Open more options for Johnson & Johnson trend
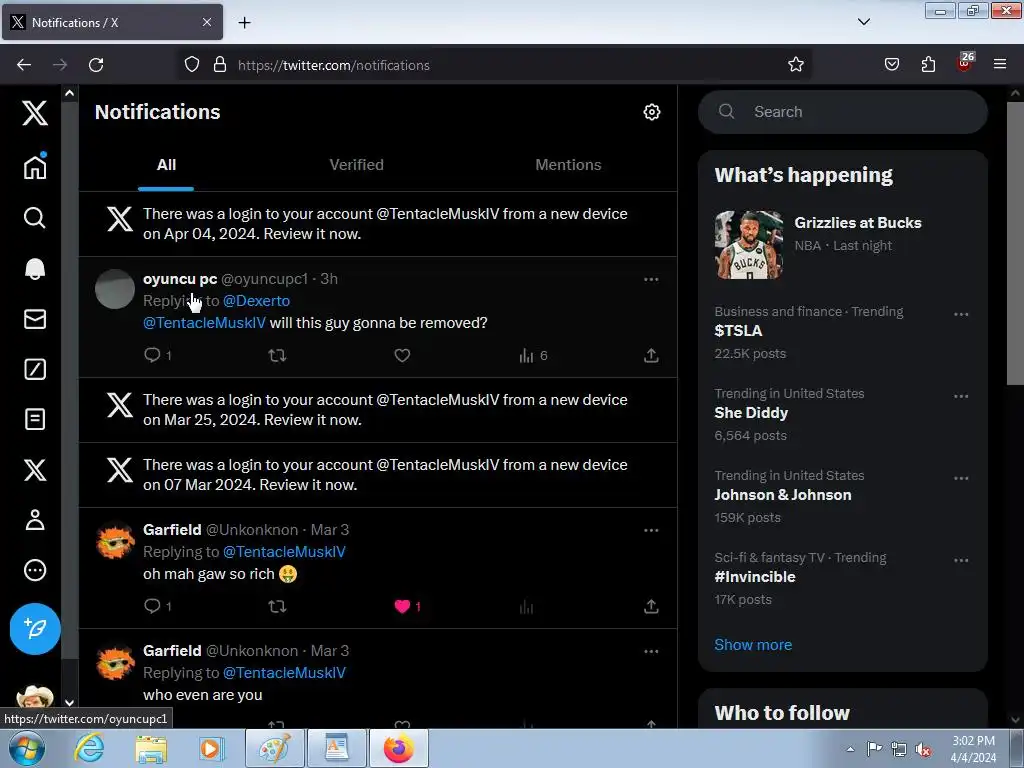This screenshot has width=1024, height=768. 961,478
